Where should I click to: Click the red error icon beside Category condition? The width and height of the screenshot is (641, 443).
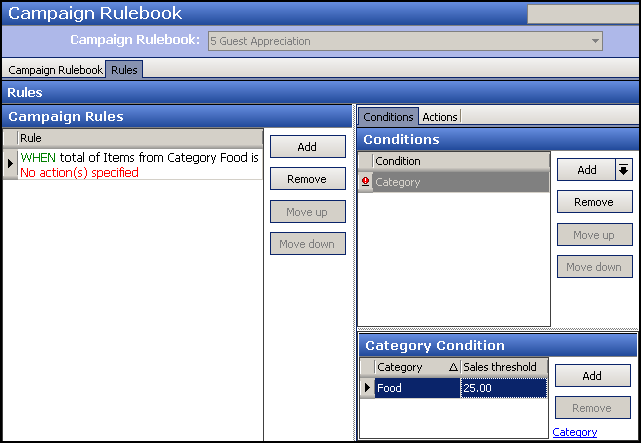[365, 182]
